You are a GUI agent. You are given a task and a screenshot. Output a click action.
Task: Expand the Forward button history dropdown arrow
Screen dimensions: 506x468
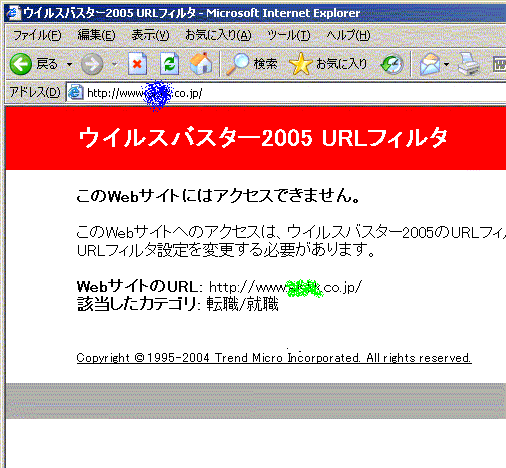(x=114, y=64)
